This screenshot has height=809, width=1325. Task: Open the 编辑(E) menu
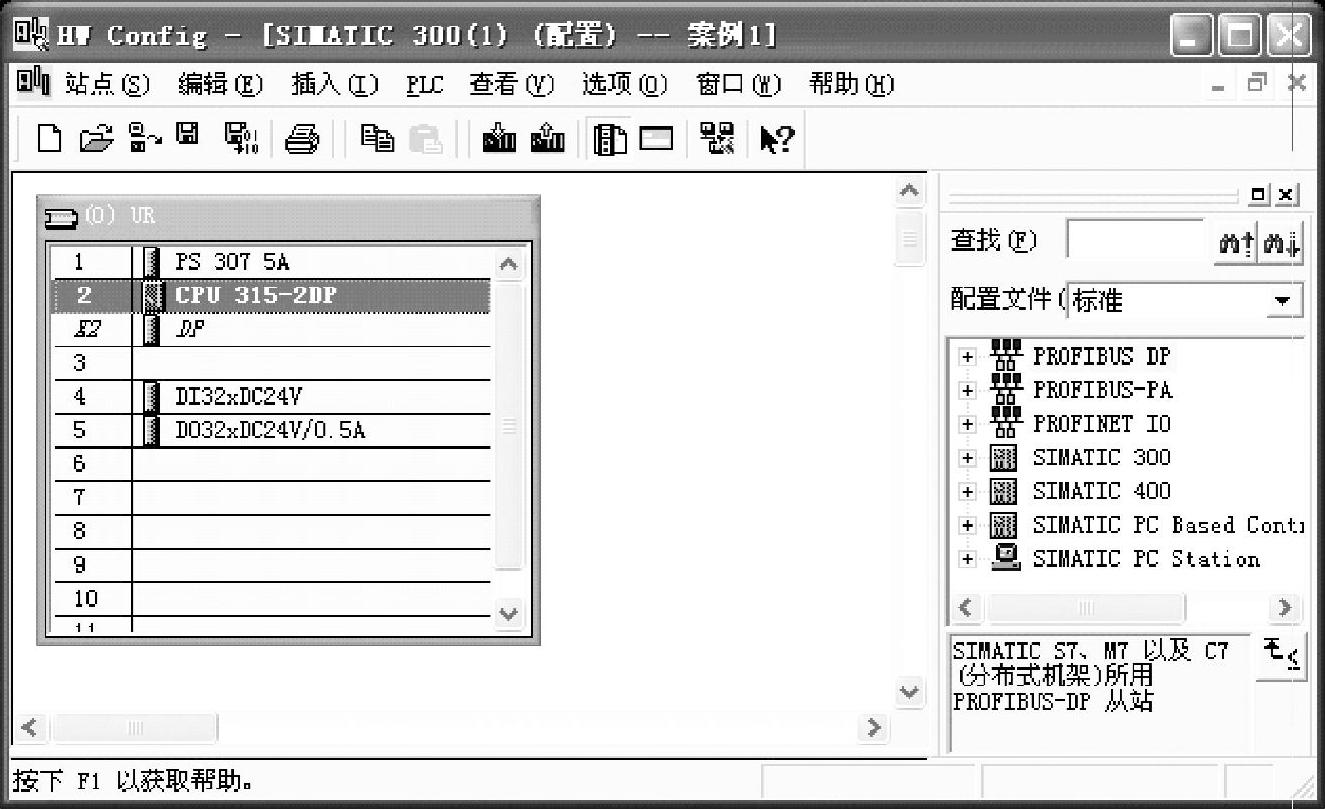(221, 85)
